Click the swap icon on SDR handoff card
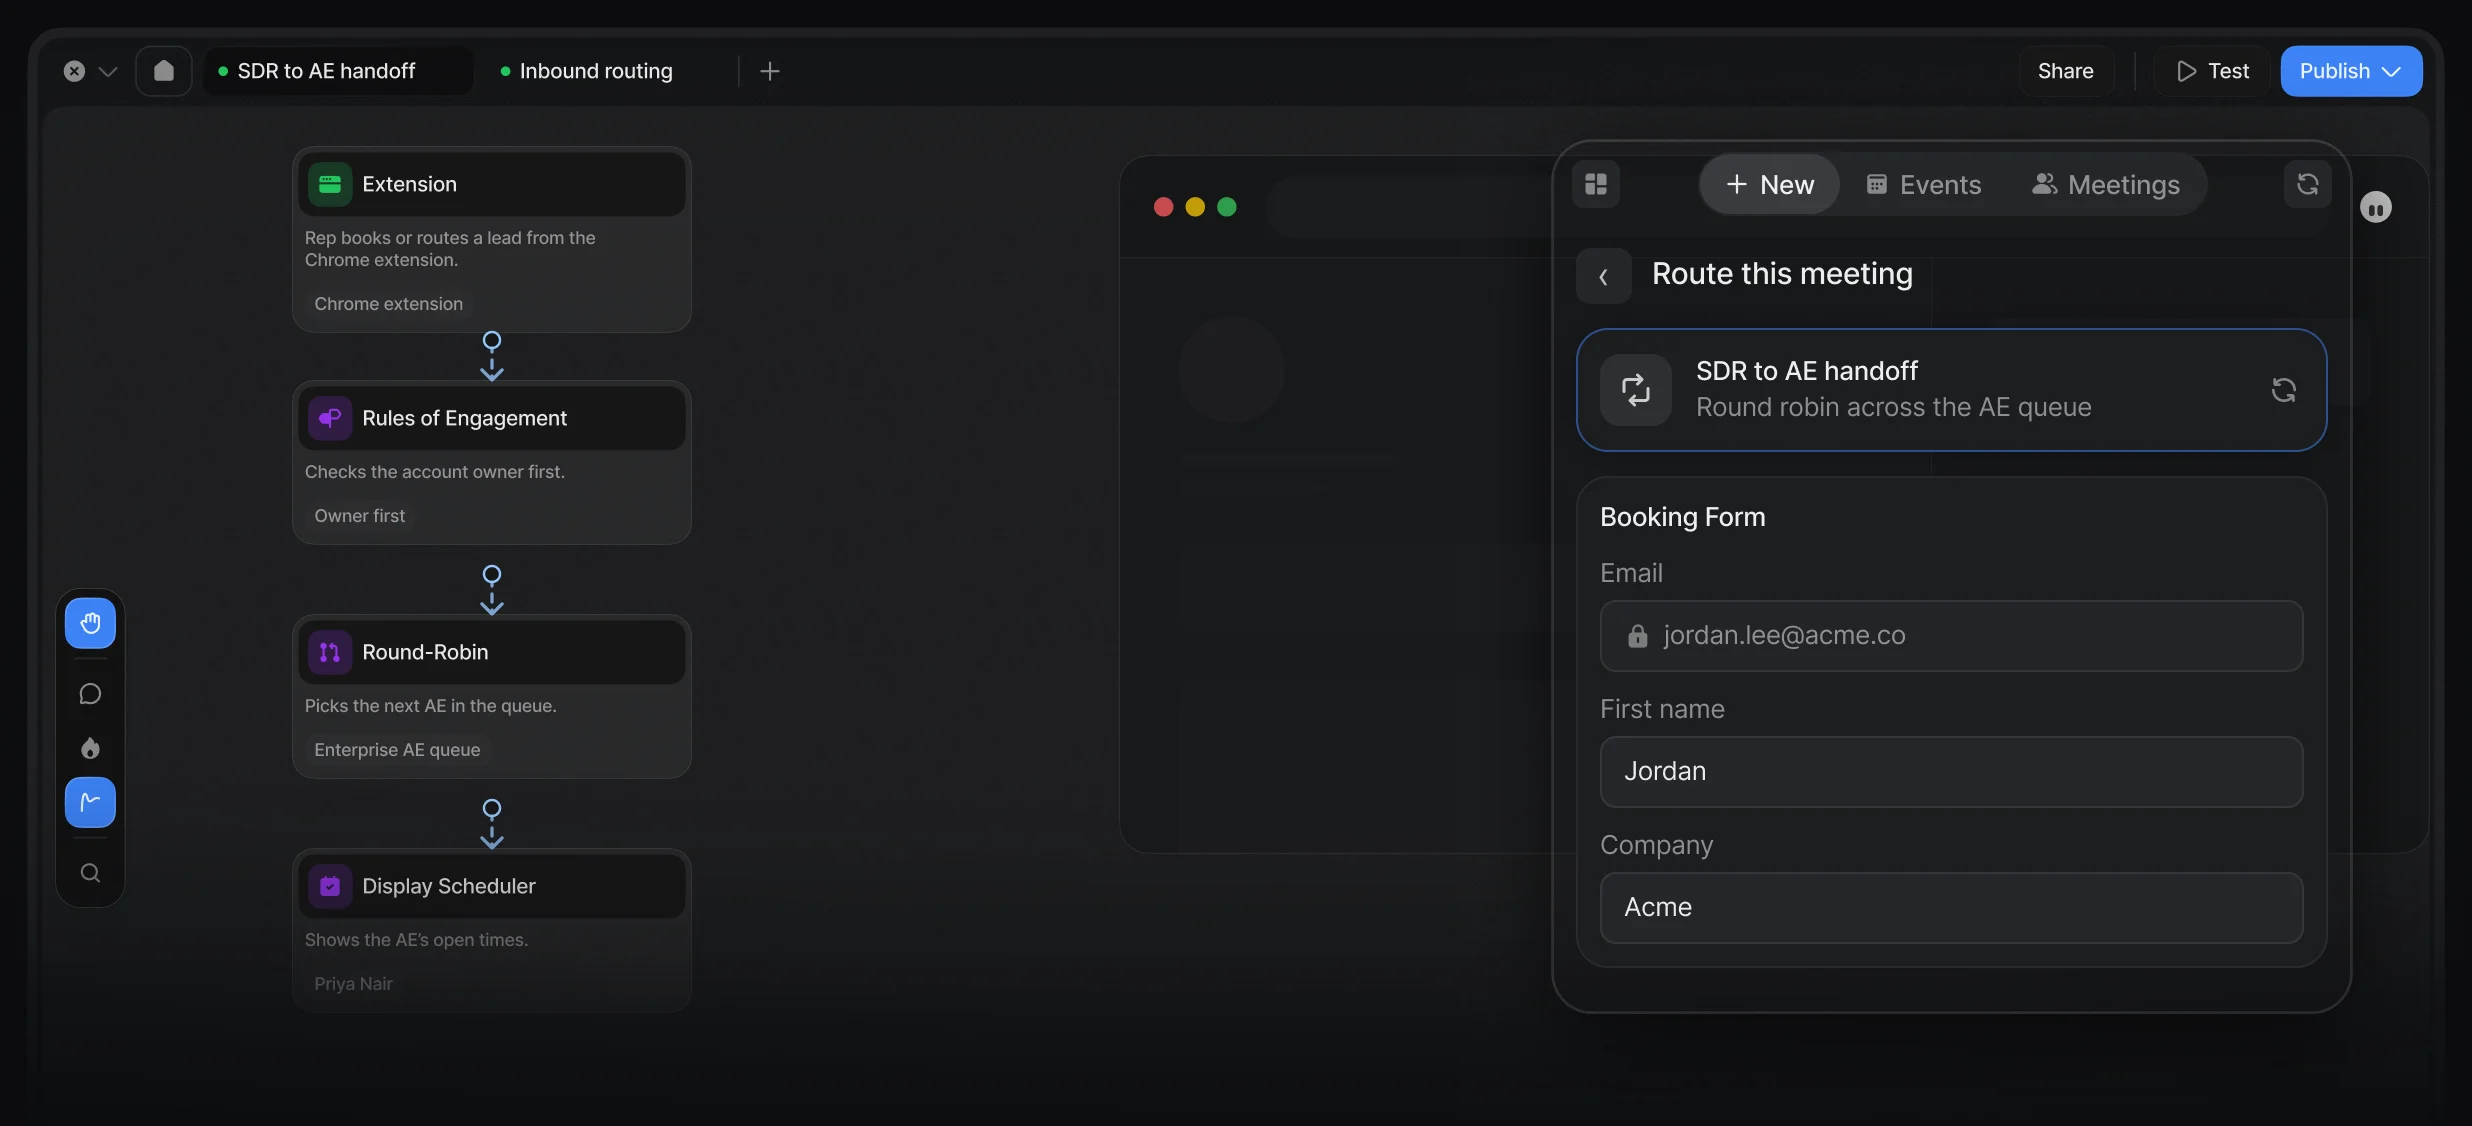 (x=1636, y=390)
